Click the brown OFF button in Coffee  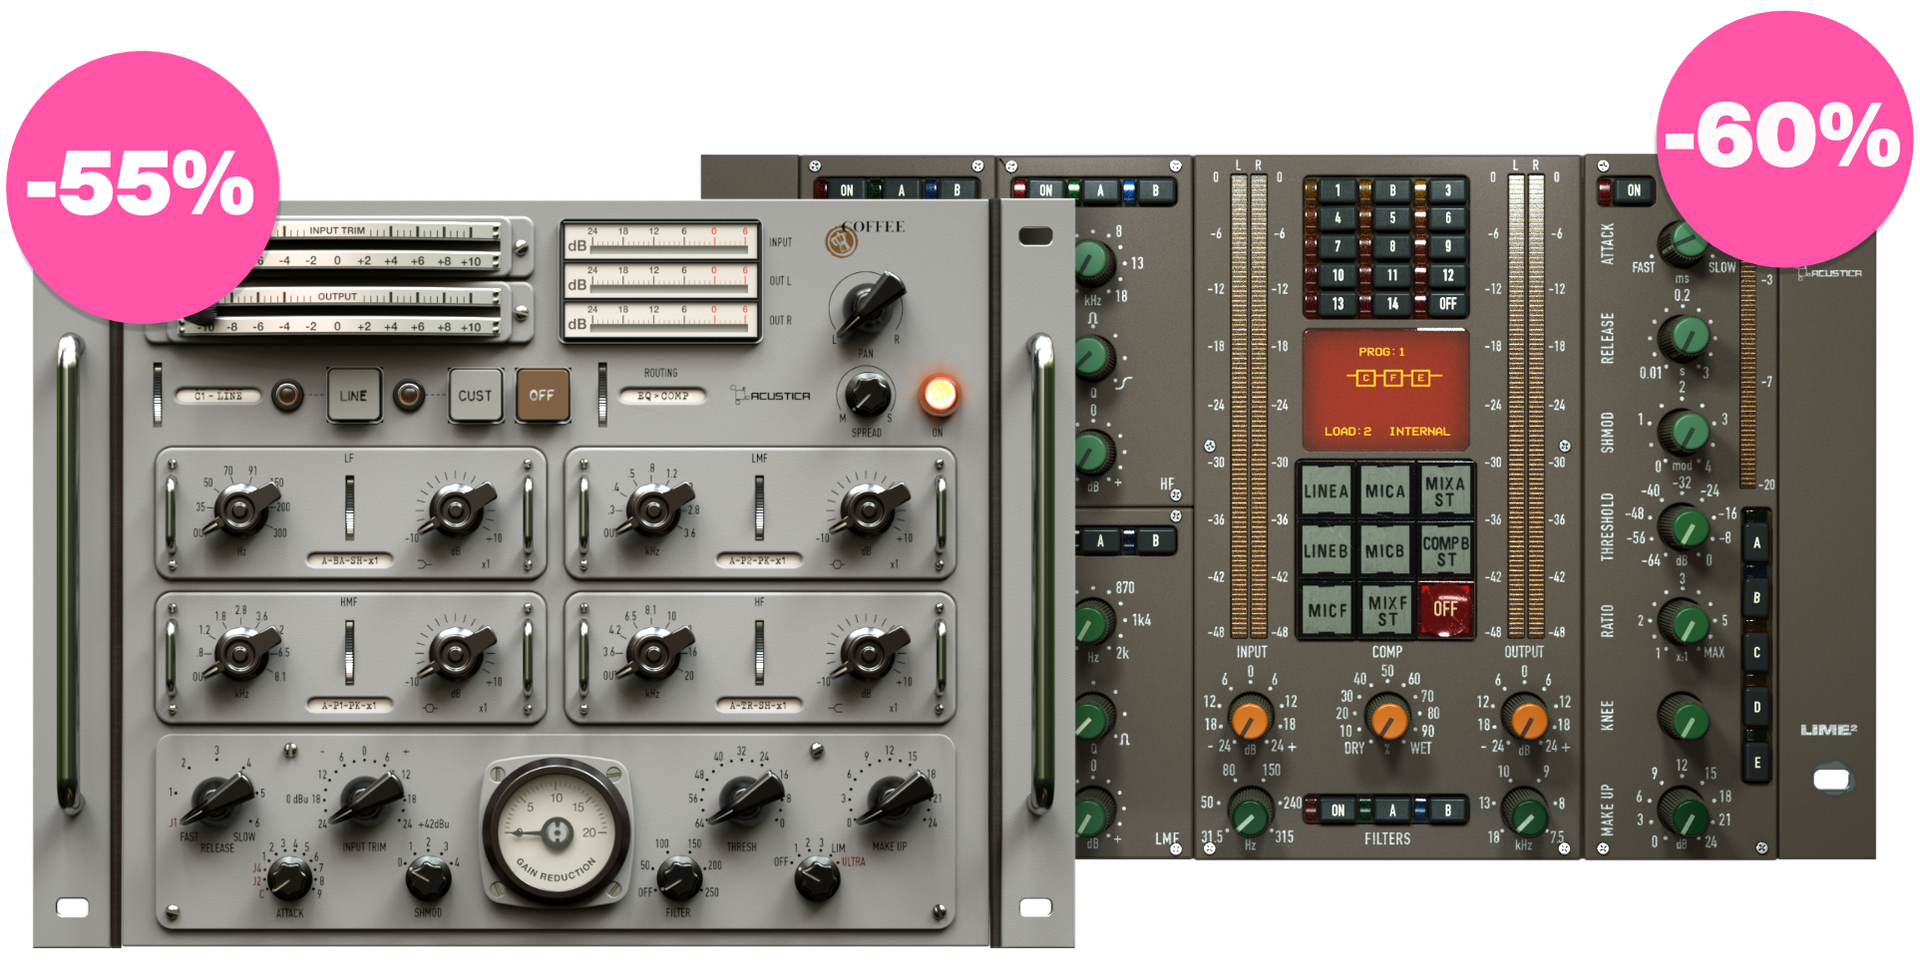pyautogui.click(x=542, y=396)
